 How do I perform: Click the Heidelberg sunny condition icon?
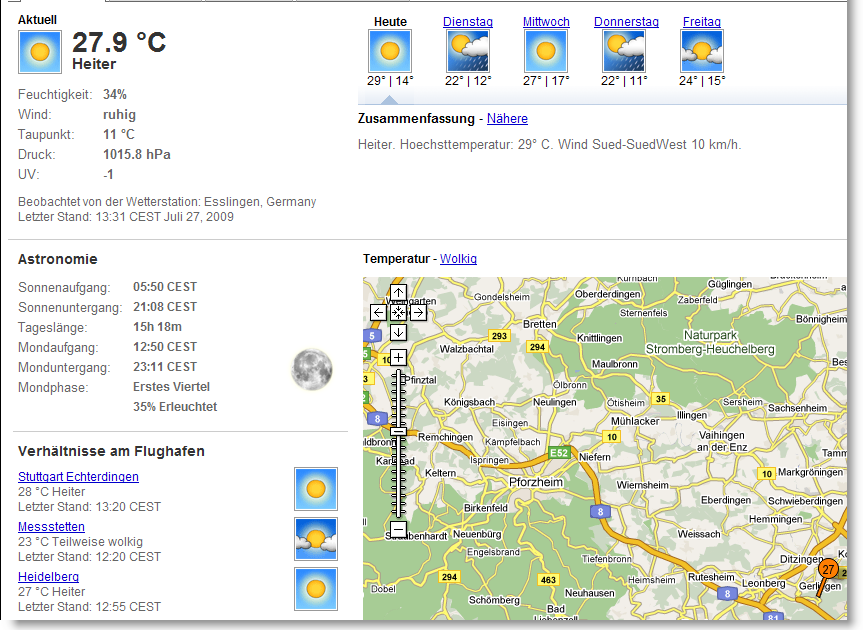point(315,589)
